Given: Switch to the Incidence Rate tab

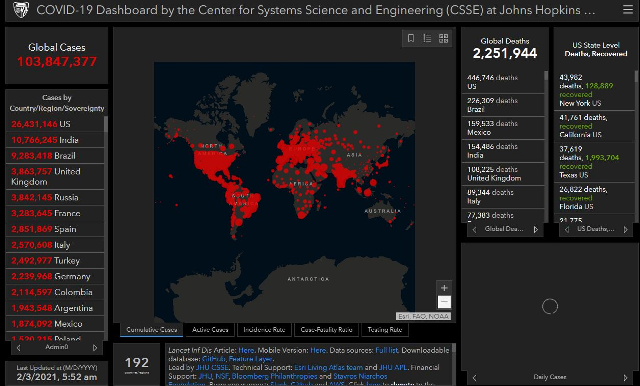Looking at the screenshot, I should tap(264, 330).
